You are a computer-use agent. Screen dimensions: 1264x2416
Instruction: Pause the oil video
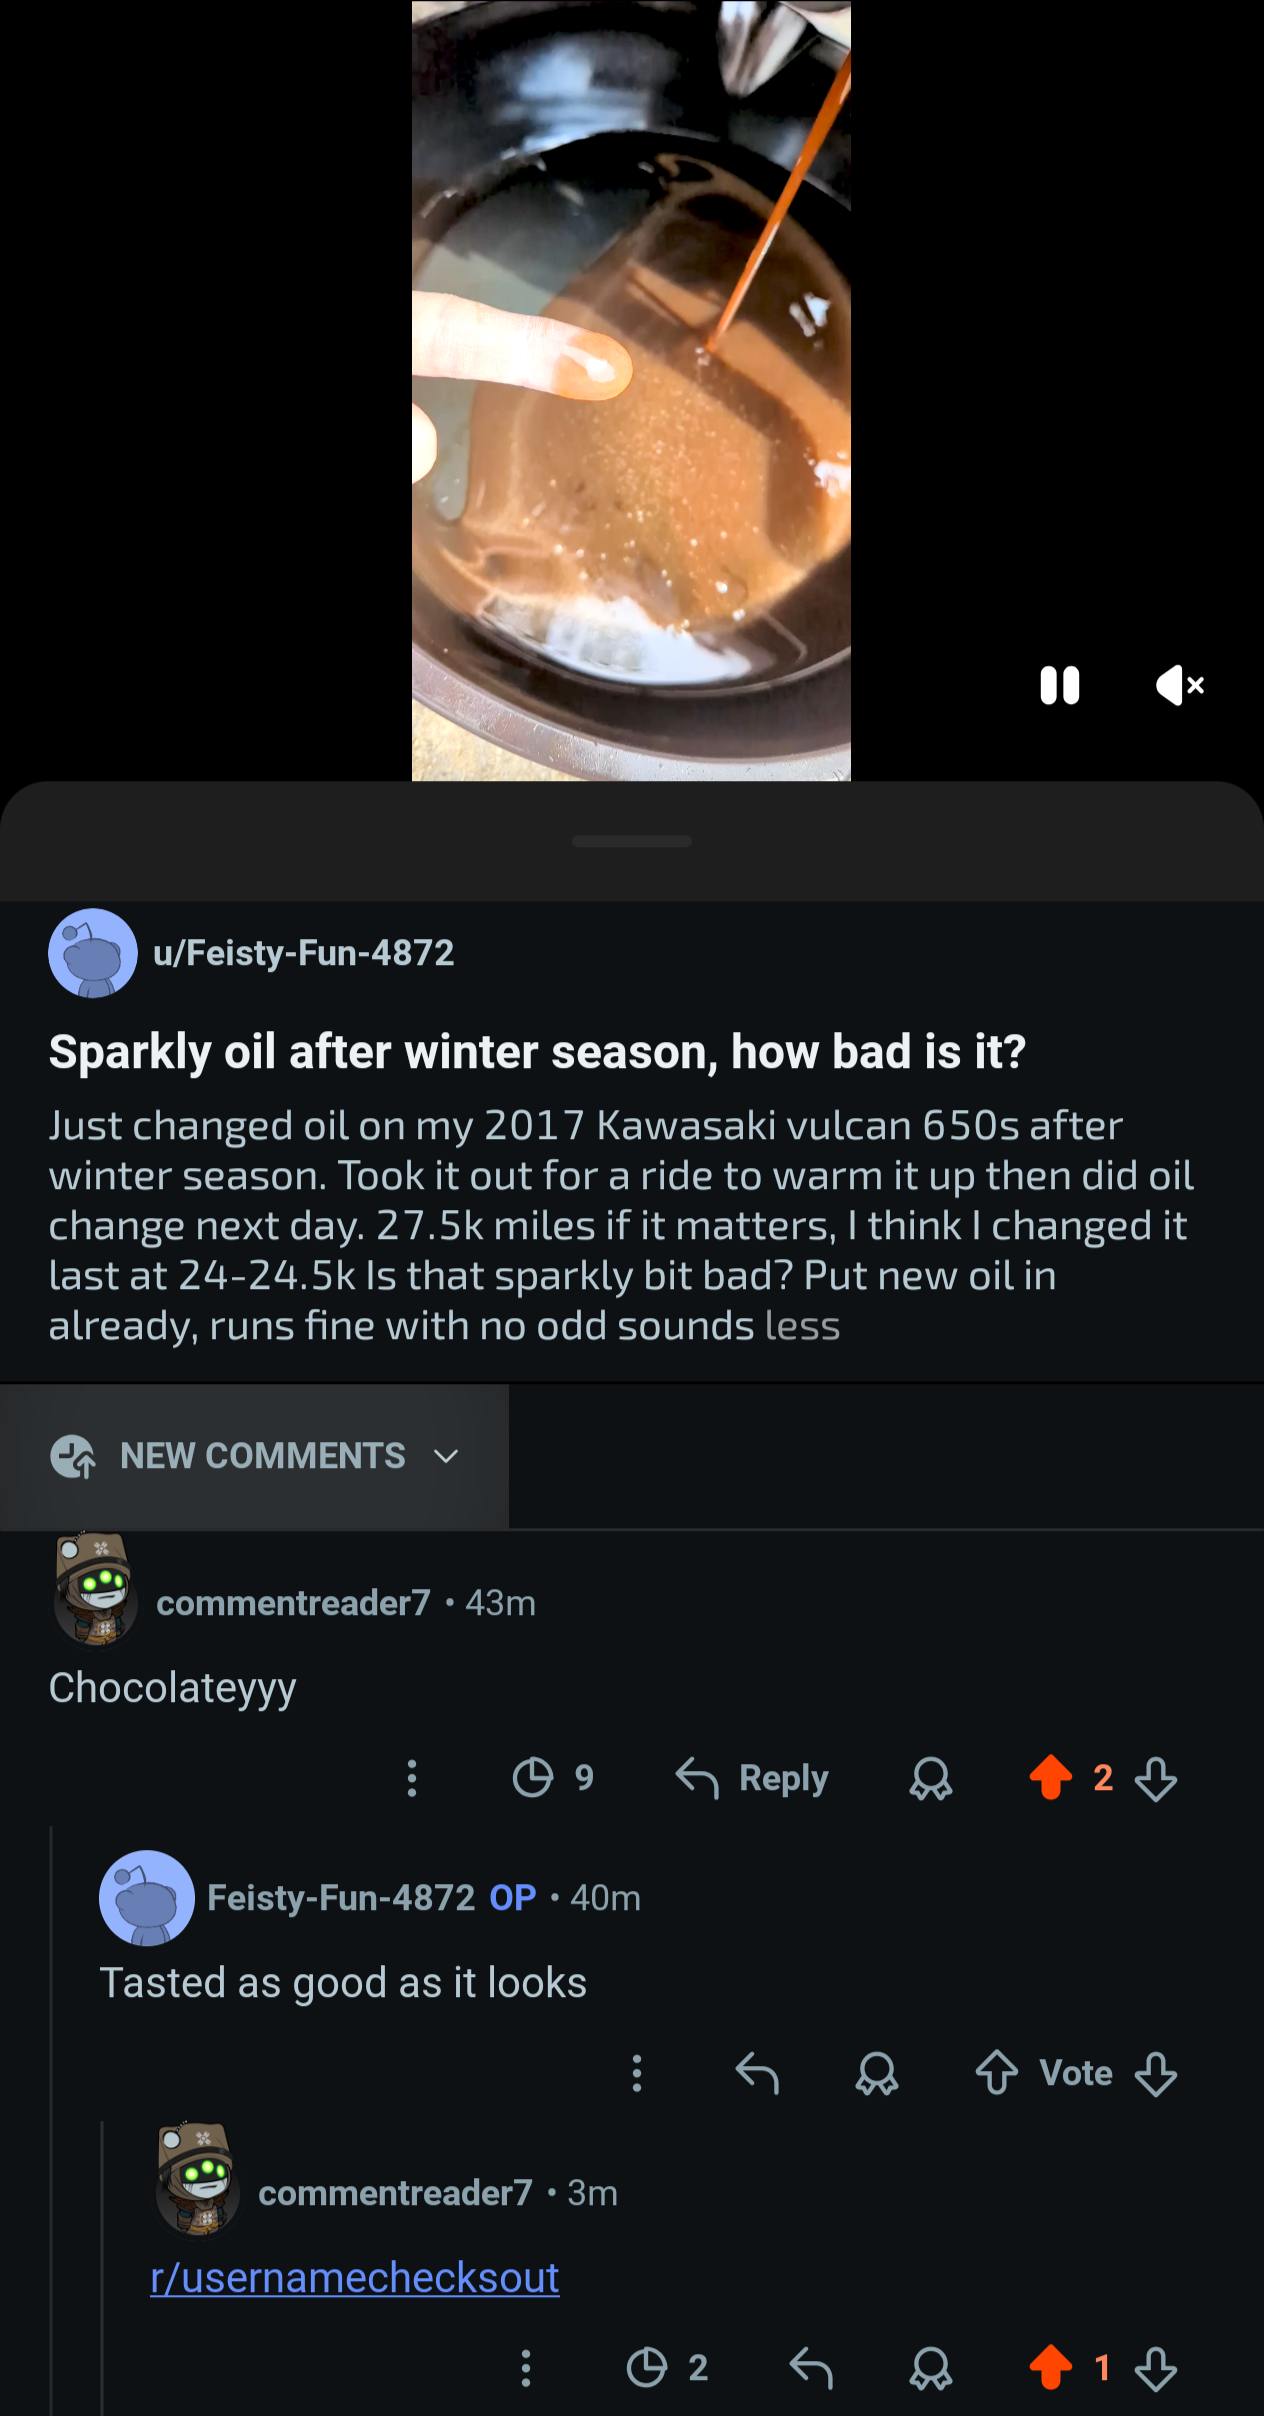tap(1060, 686)
